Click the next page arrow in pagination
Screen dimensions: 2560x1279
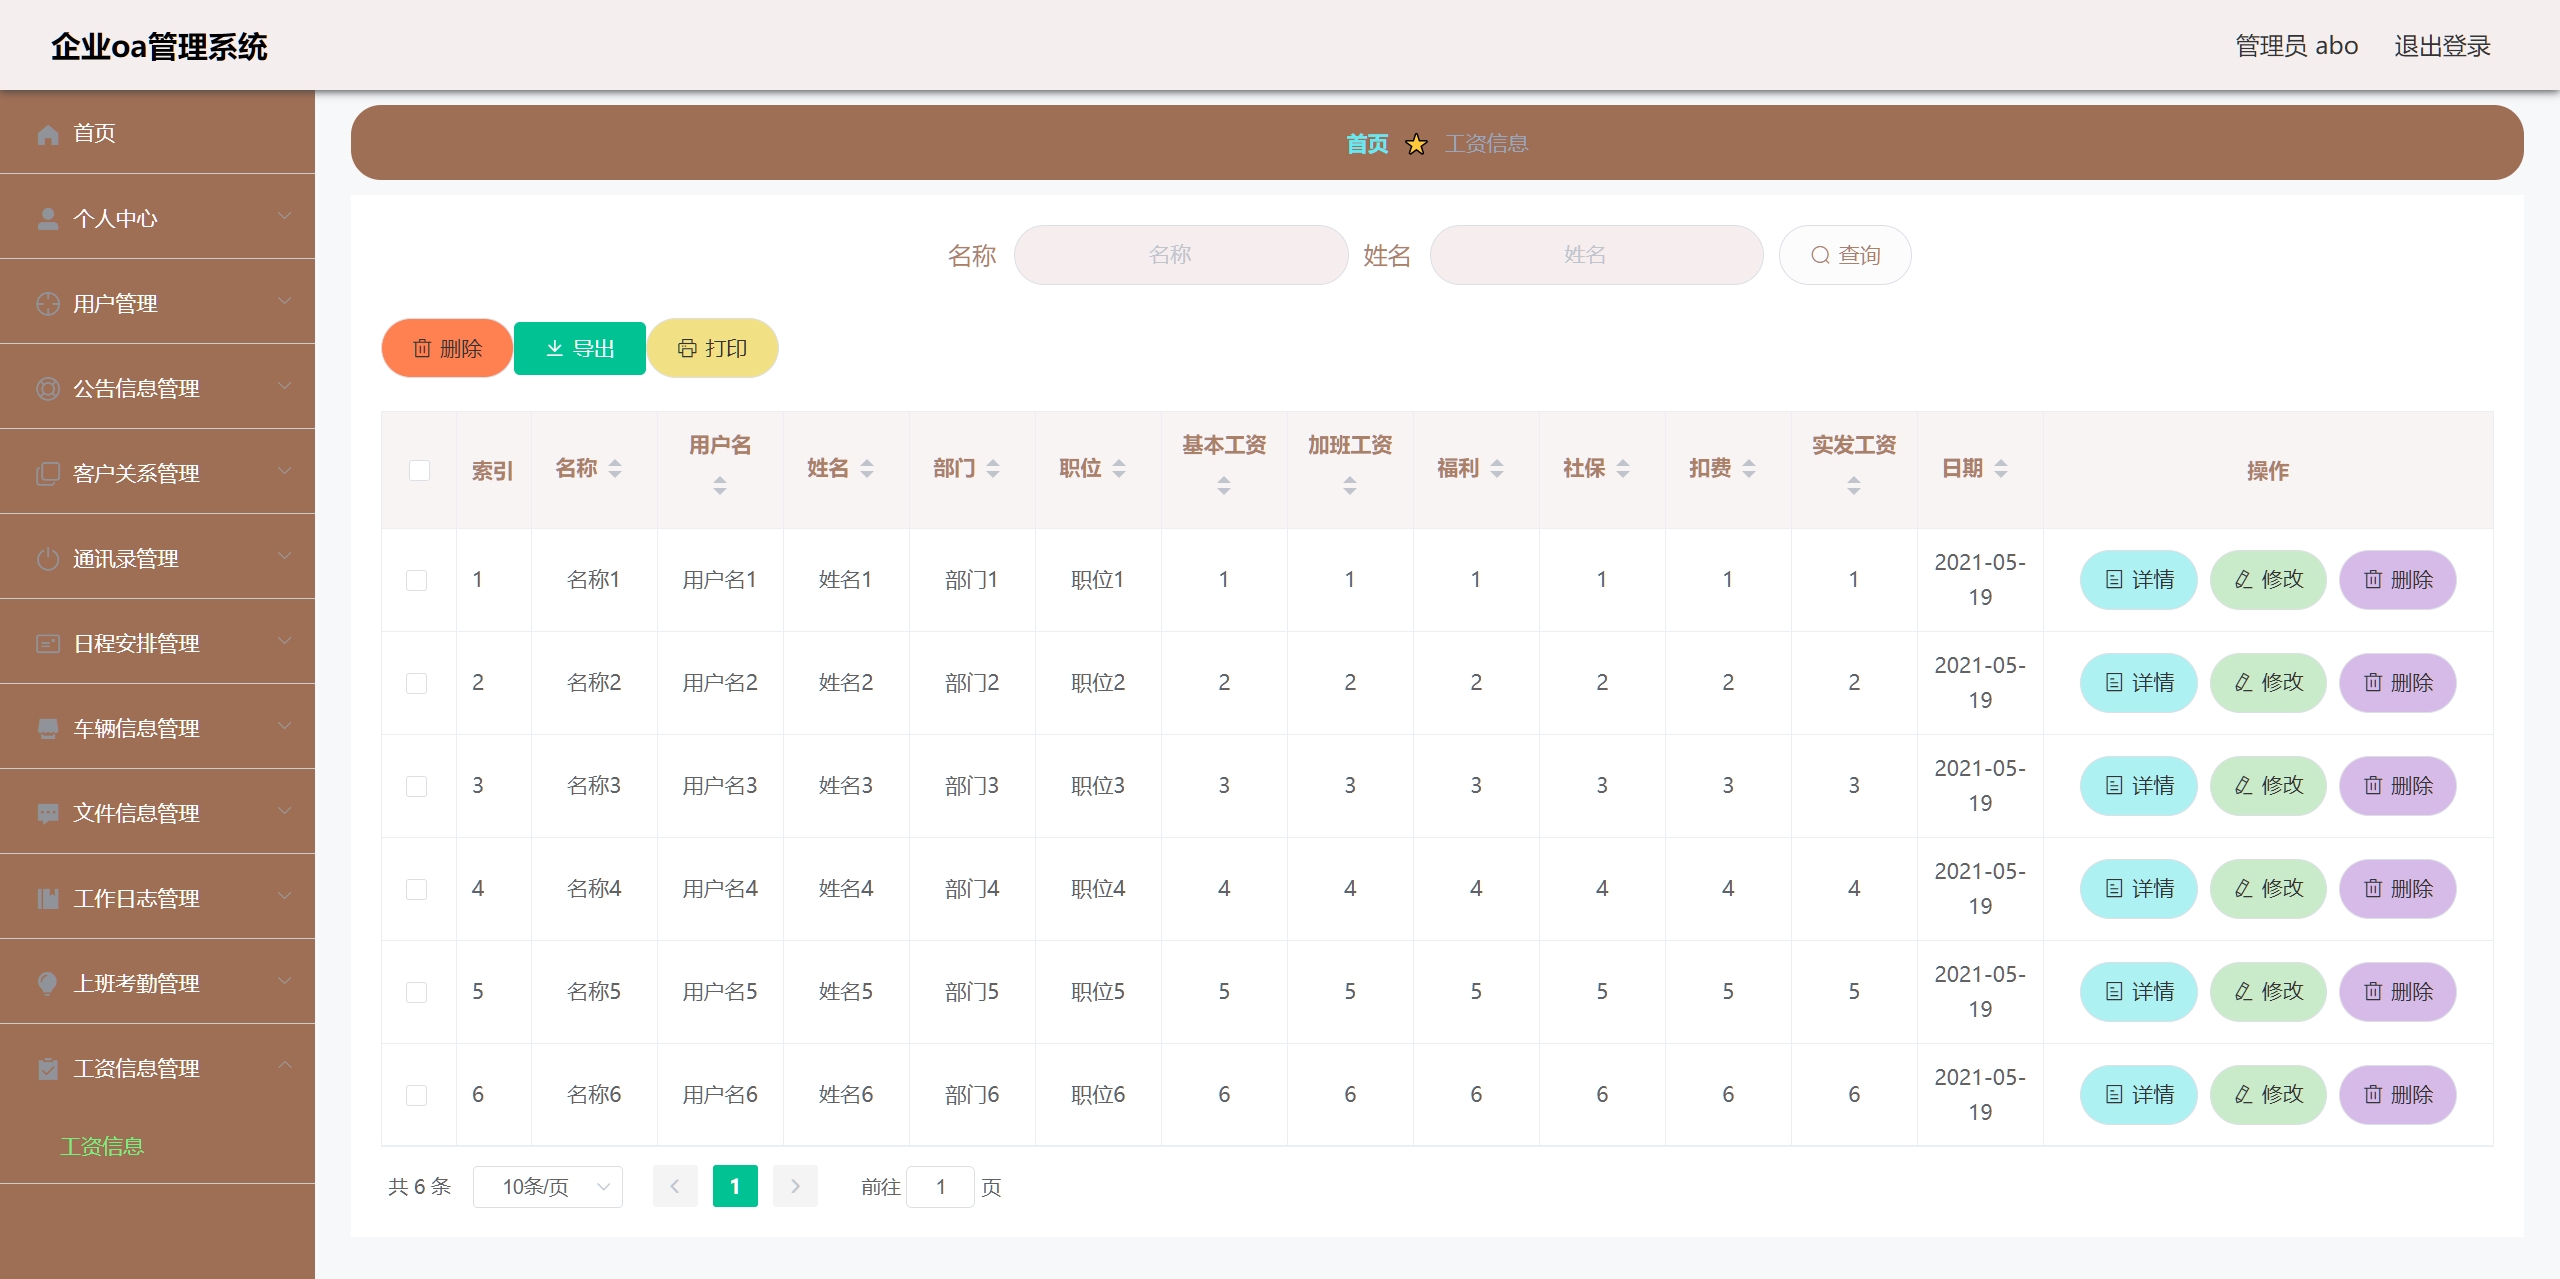(796, 1187)
